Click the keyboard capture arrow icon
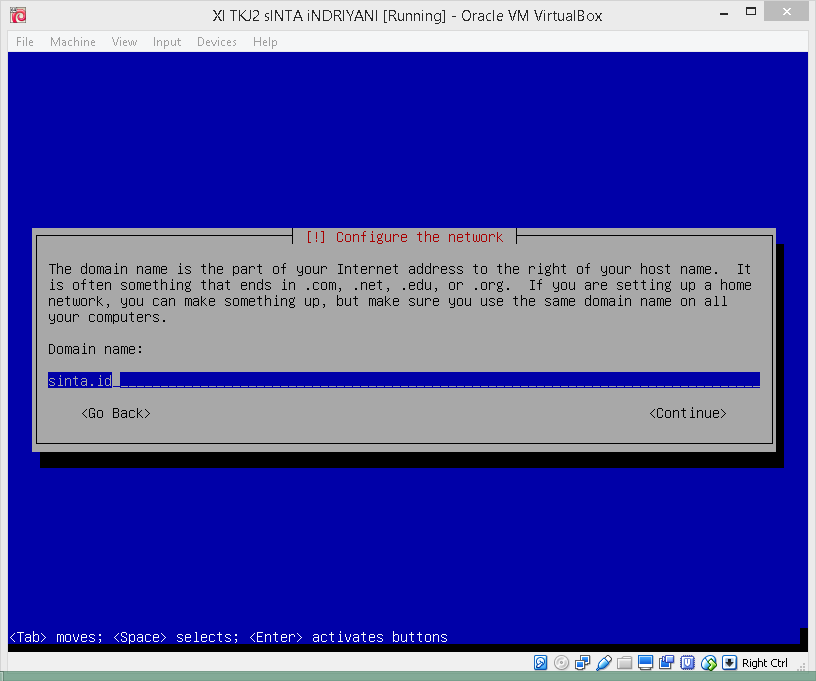Image resolution: width=816 pixels, height=681 pixels. tap(729, 662)
